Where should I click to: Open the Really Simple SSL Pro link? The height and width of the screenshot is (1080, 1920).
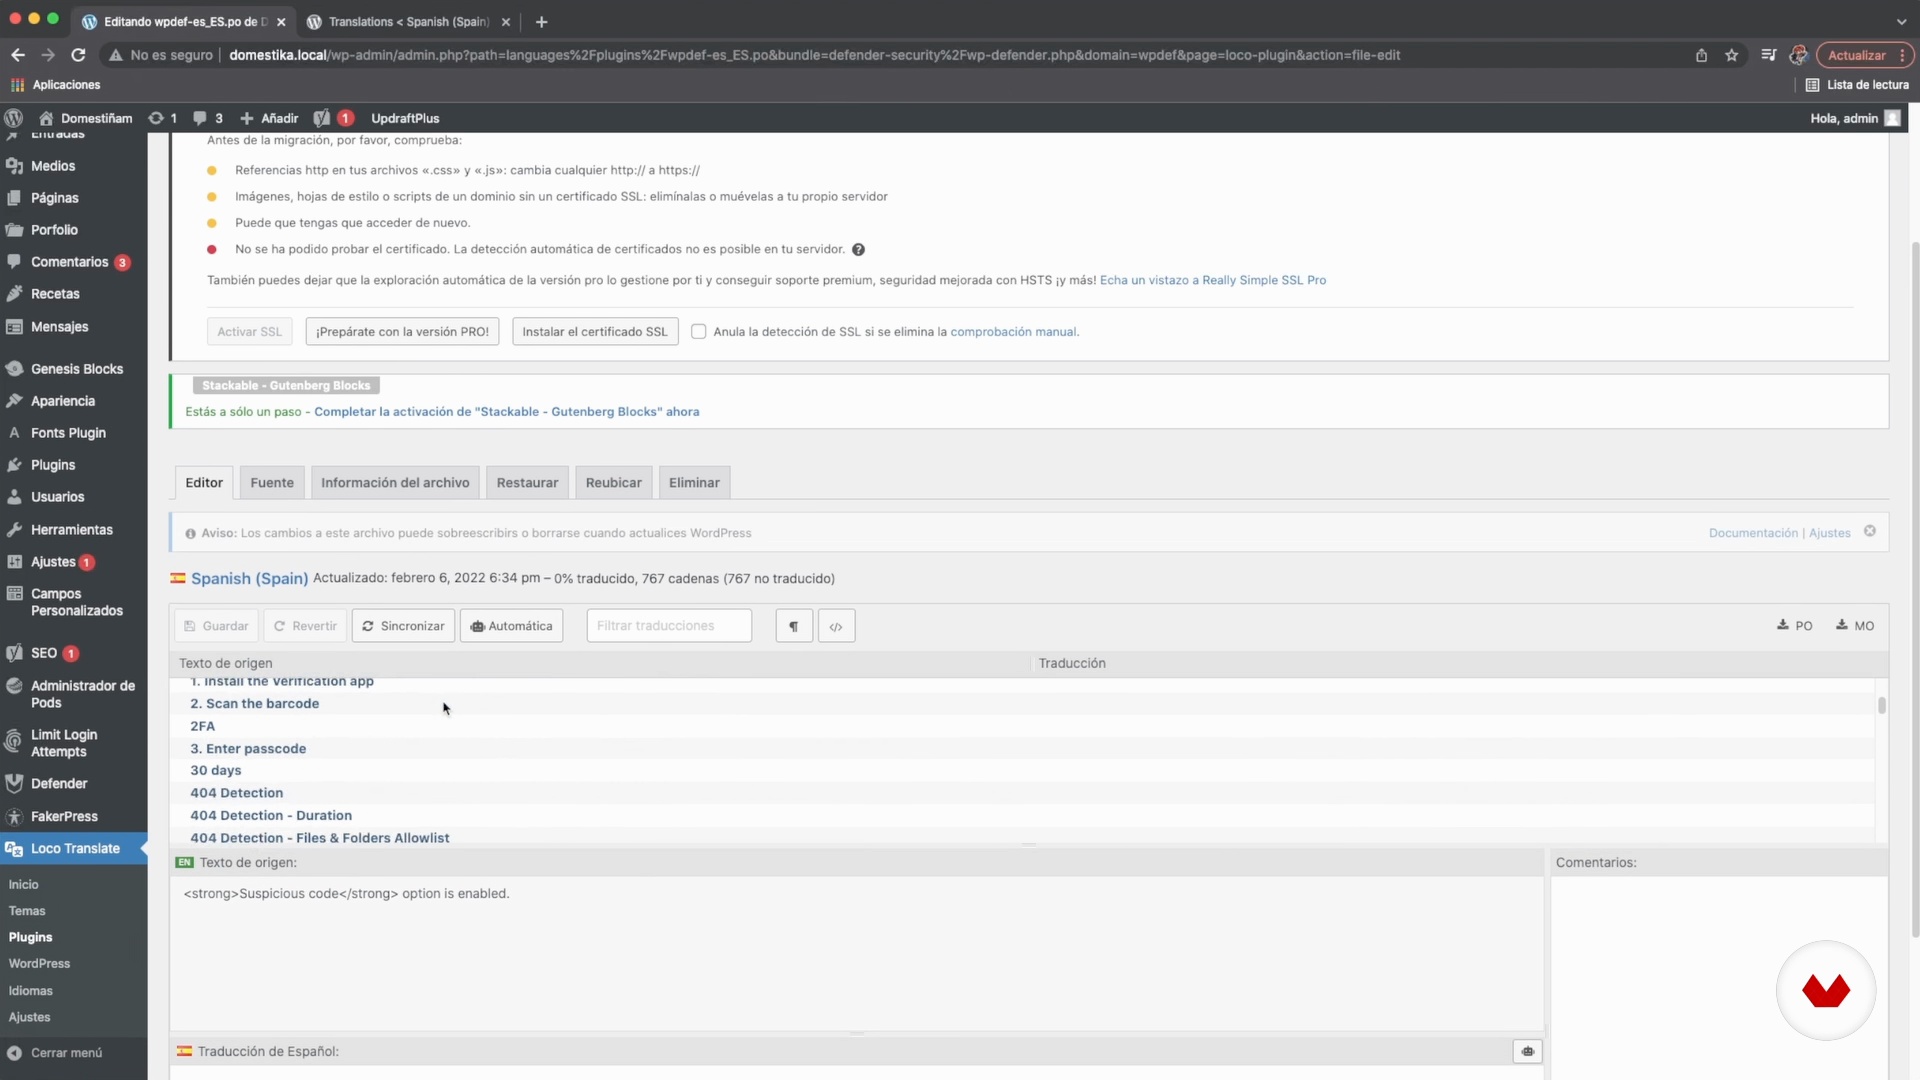(1212, 281)
